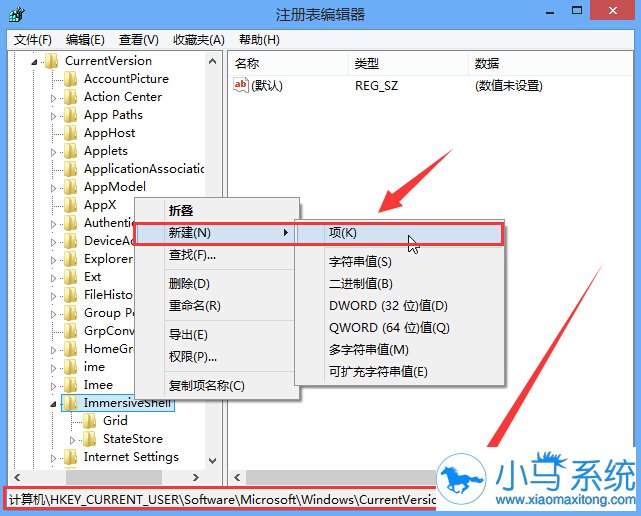Click the Action Center folder icon

click(x=70, y=97)
